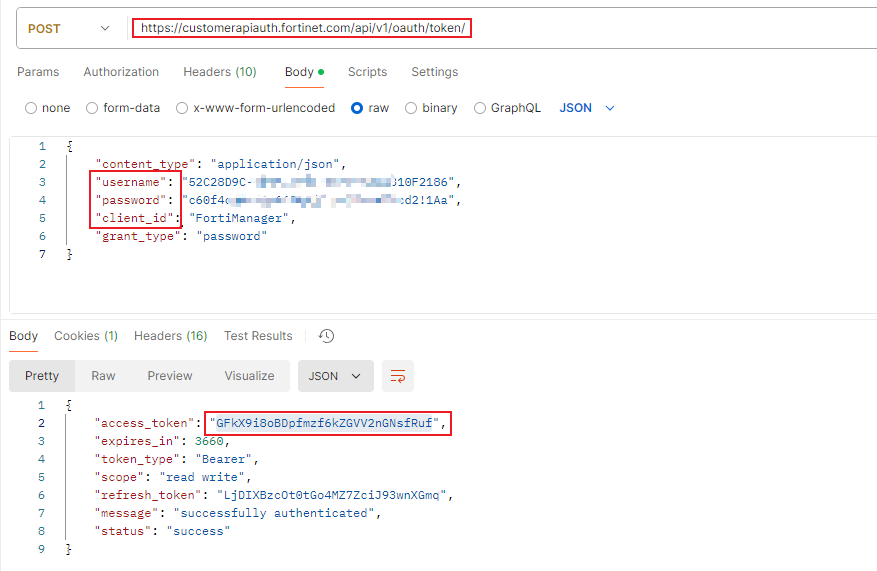Viewport: 877px width, 571px height.
Task: Select the none body radio button
Action: [x=31, y=108]
